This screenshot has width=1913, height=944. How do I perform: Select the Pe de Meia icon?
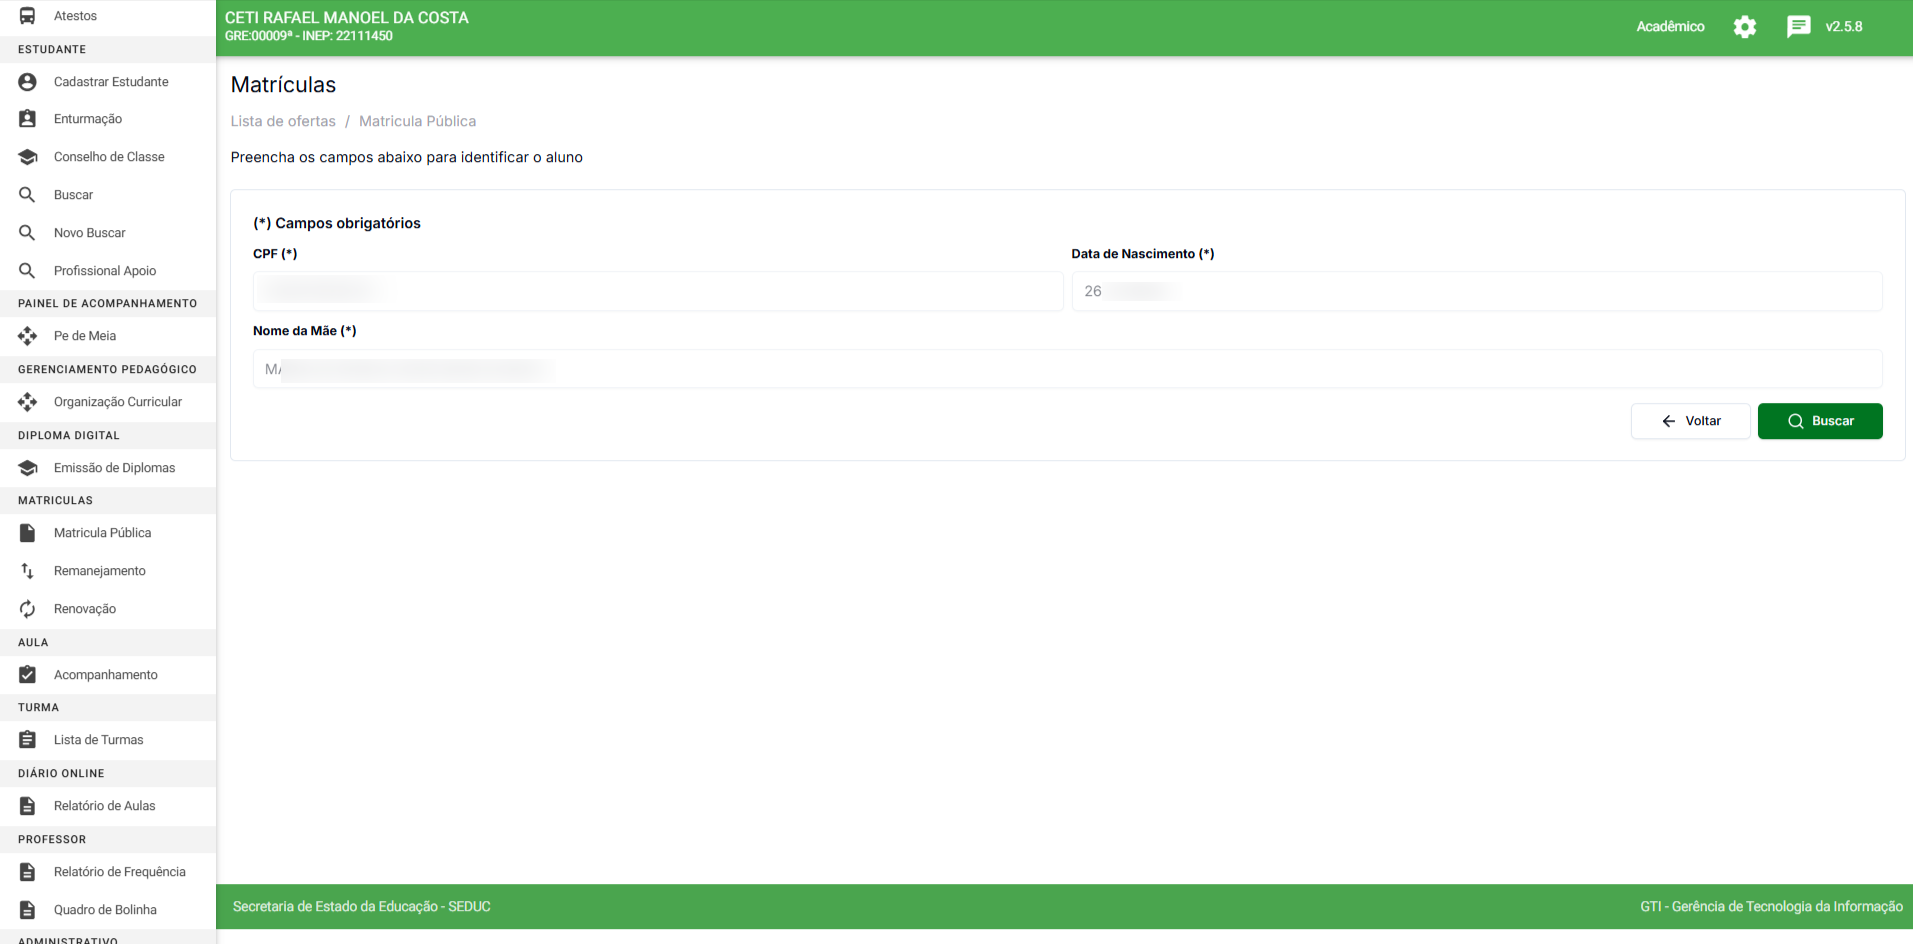tap(28, 336)
